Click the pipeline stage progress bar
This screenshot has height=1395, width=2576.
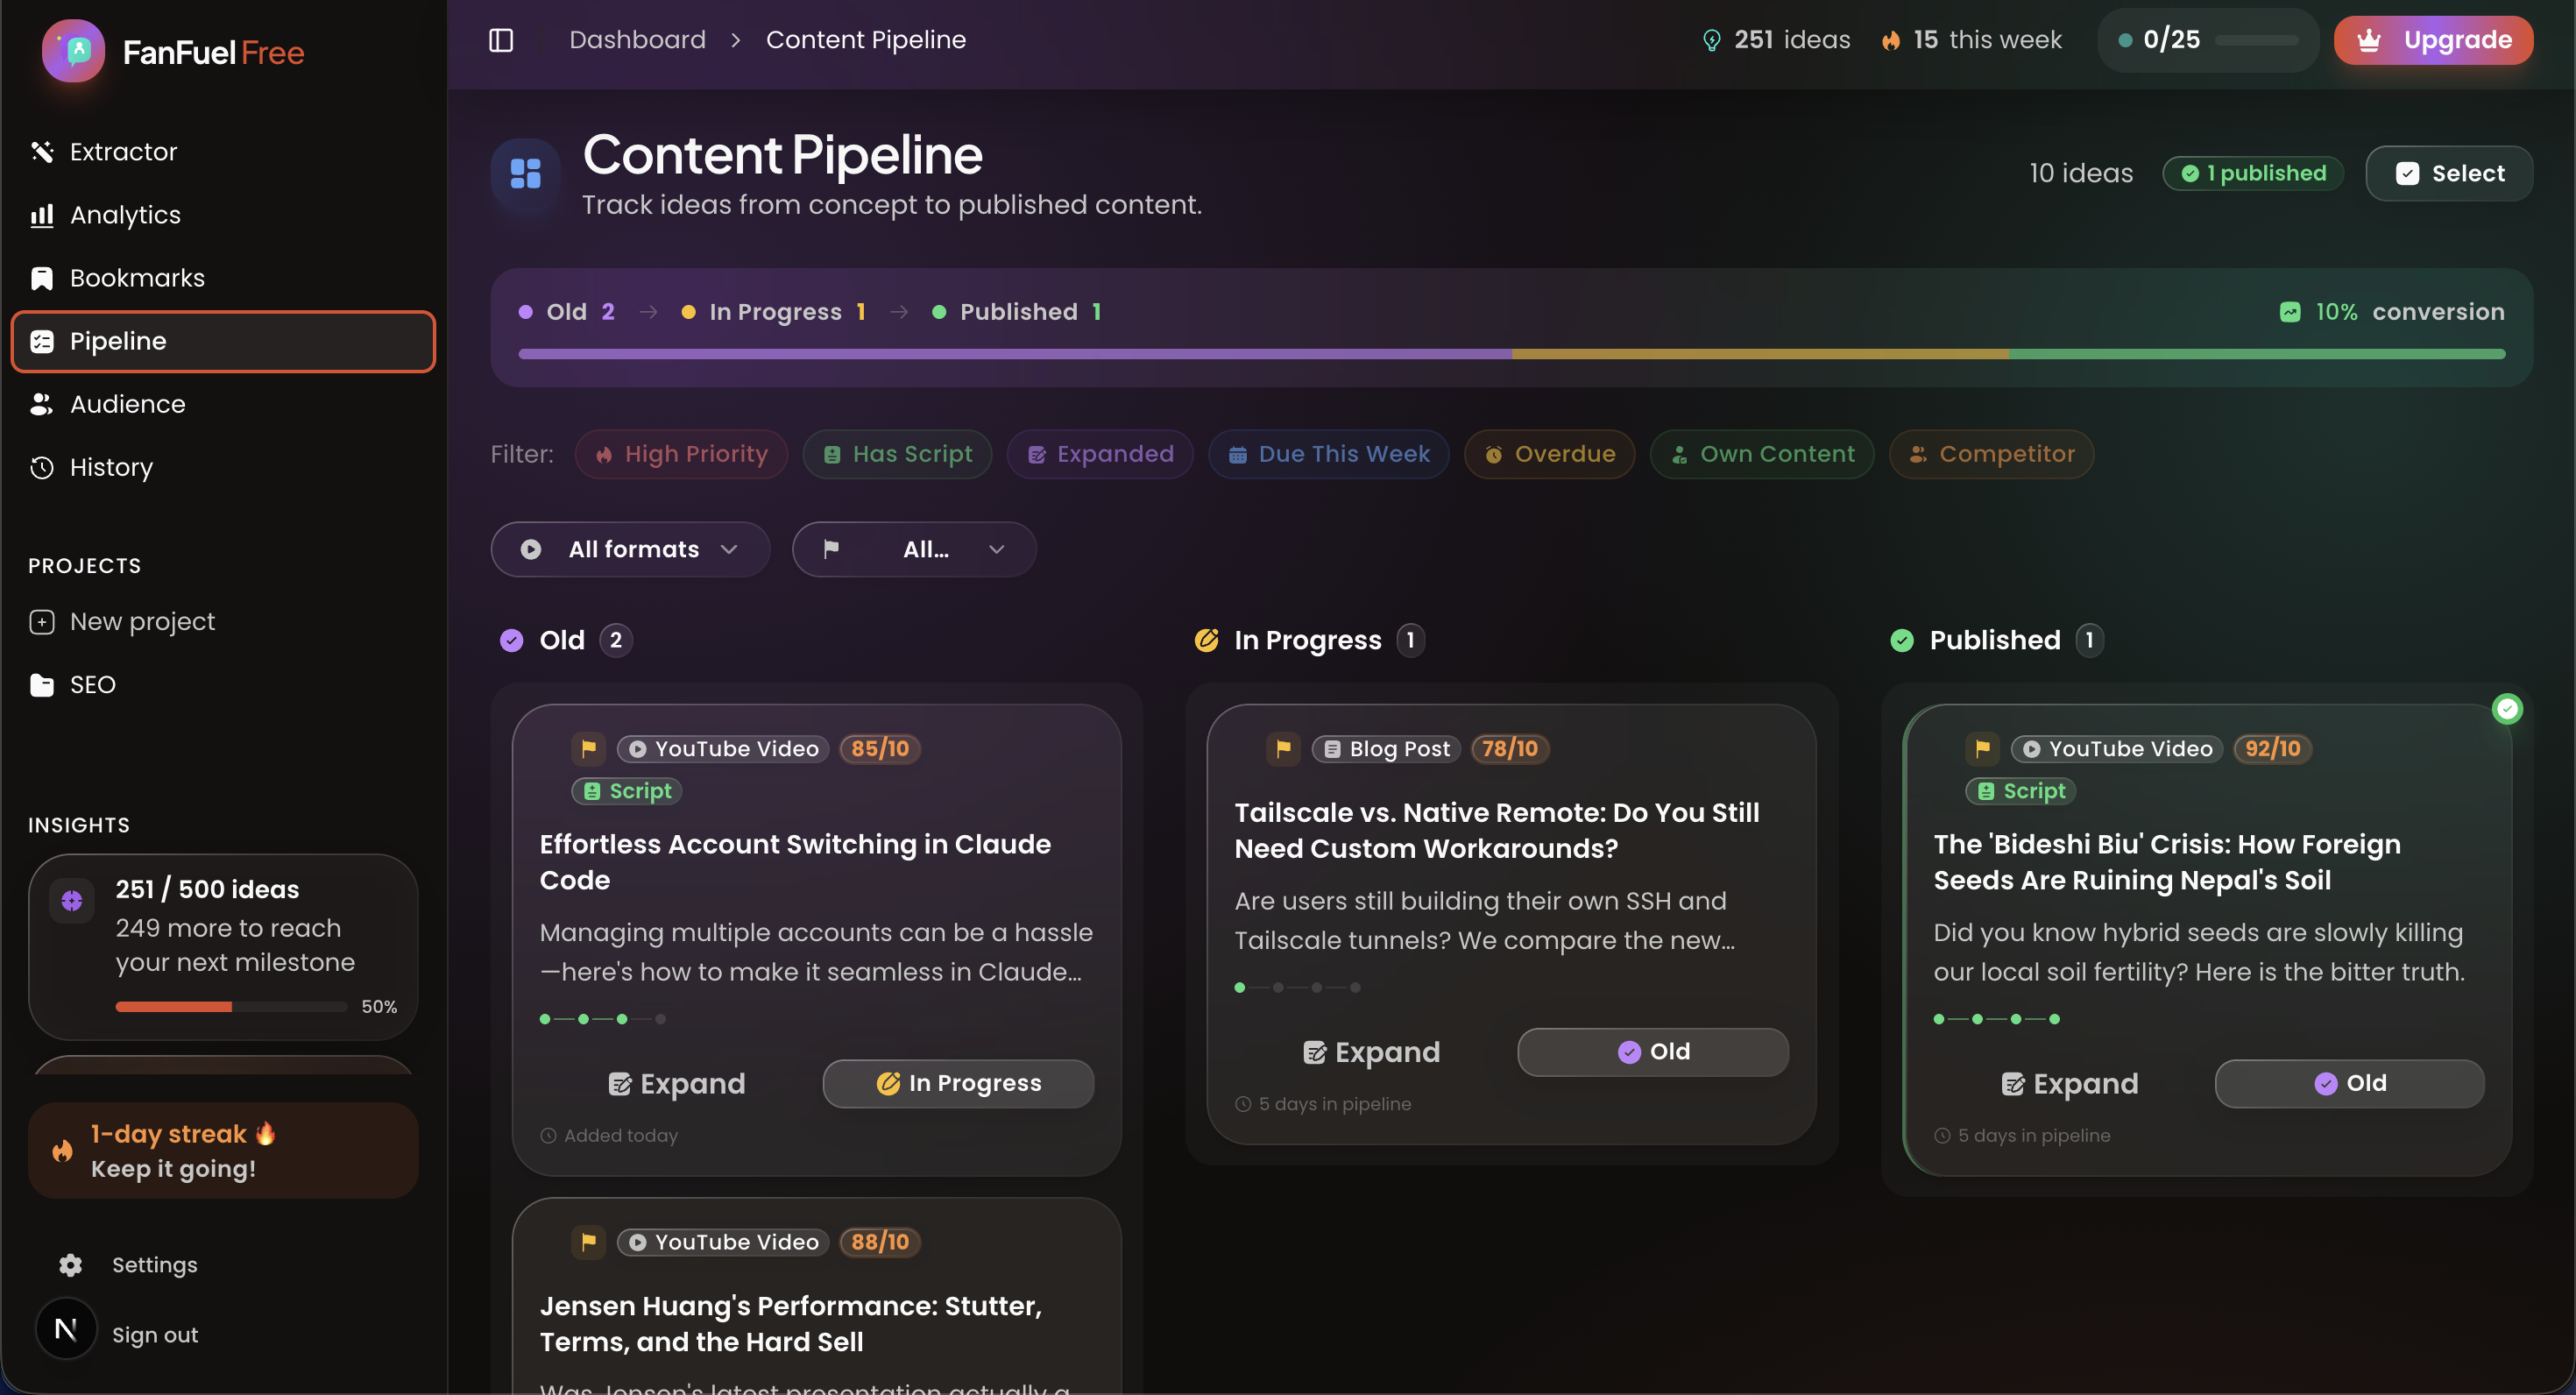[1511, 354]
